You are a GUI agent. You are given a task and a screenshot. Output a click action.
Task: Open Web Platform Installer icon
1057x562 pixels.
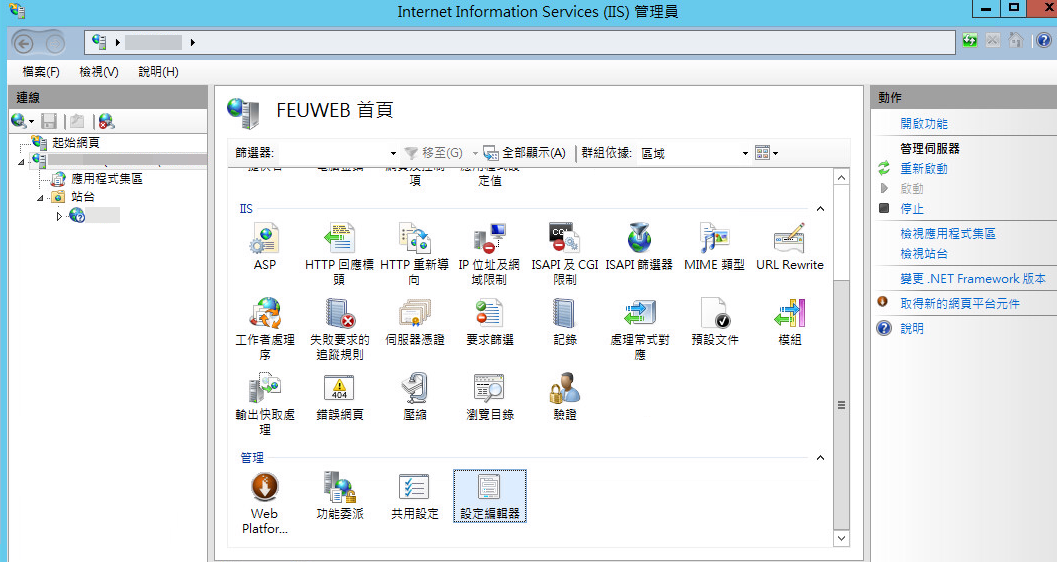[x=264, y=503]
